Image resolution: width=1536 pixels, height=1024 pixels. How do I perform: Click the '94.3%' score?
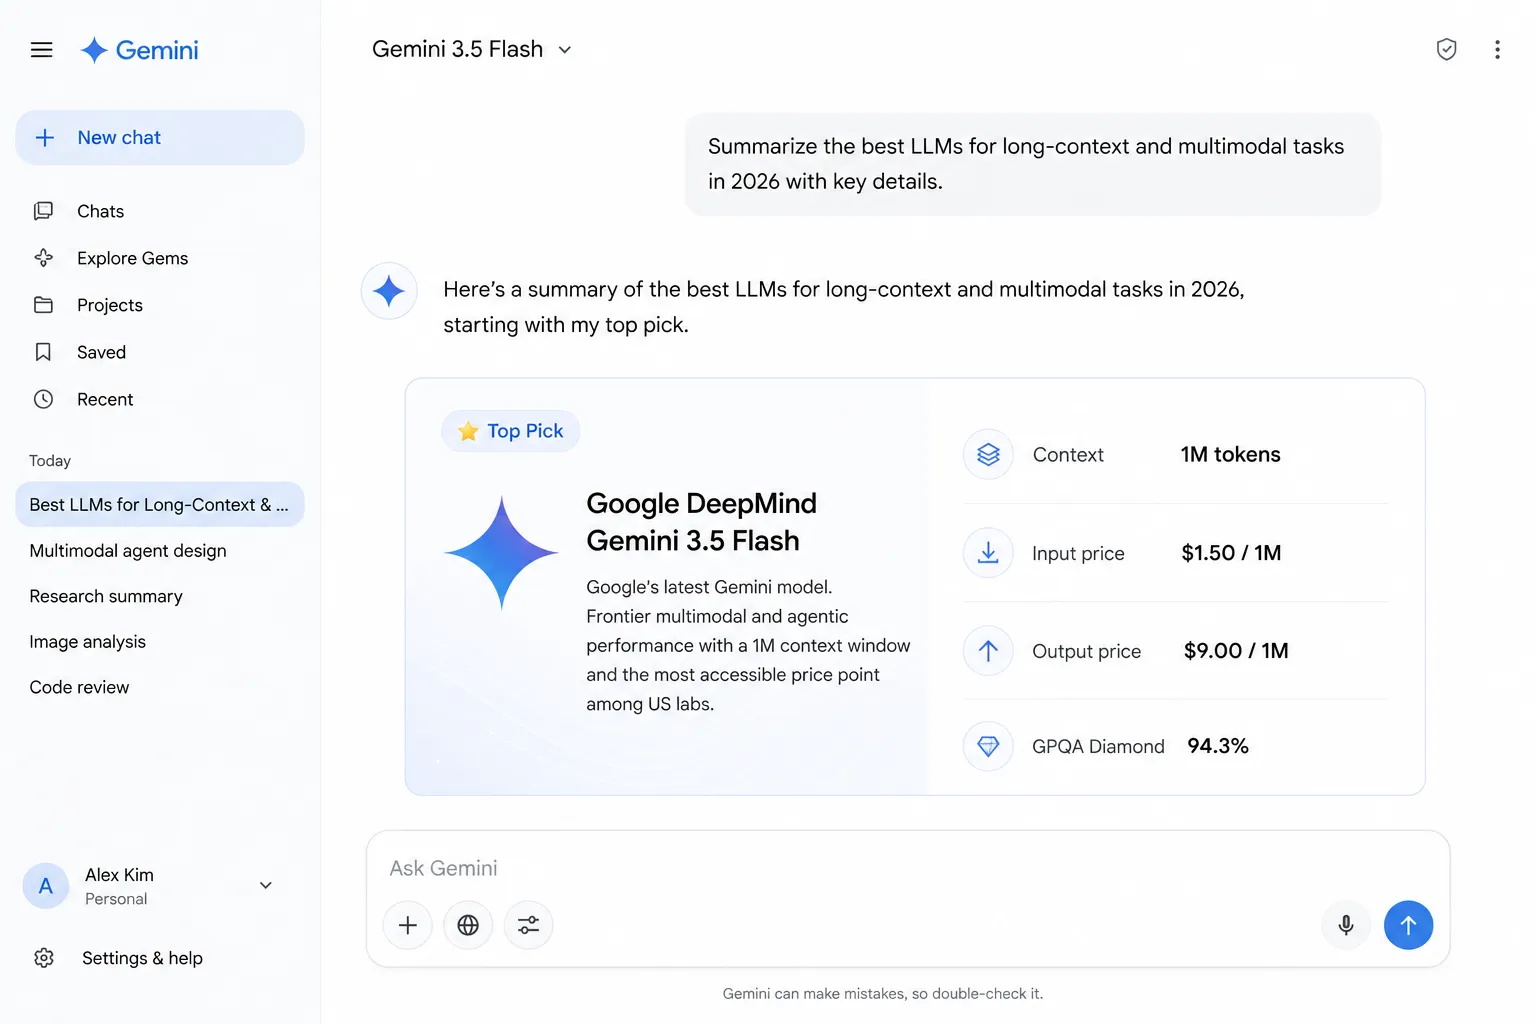tap(1218, 746)
